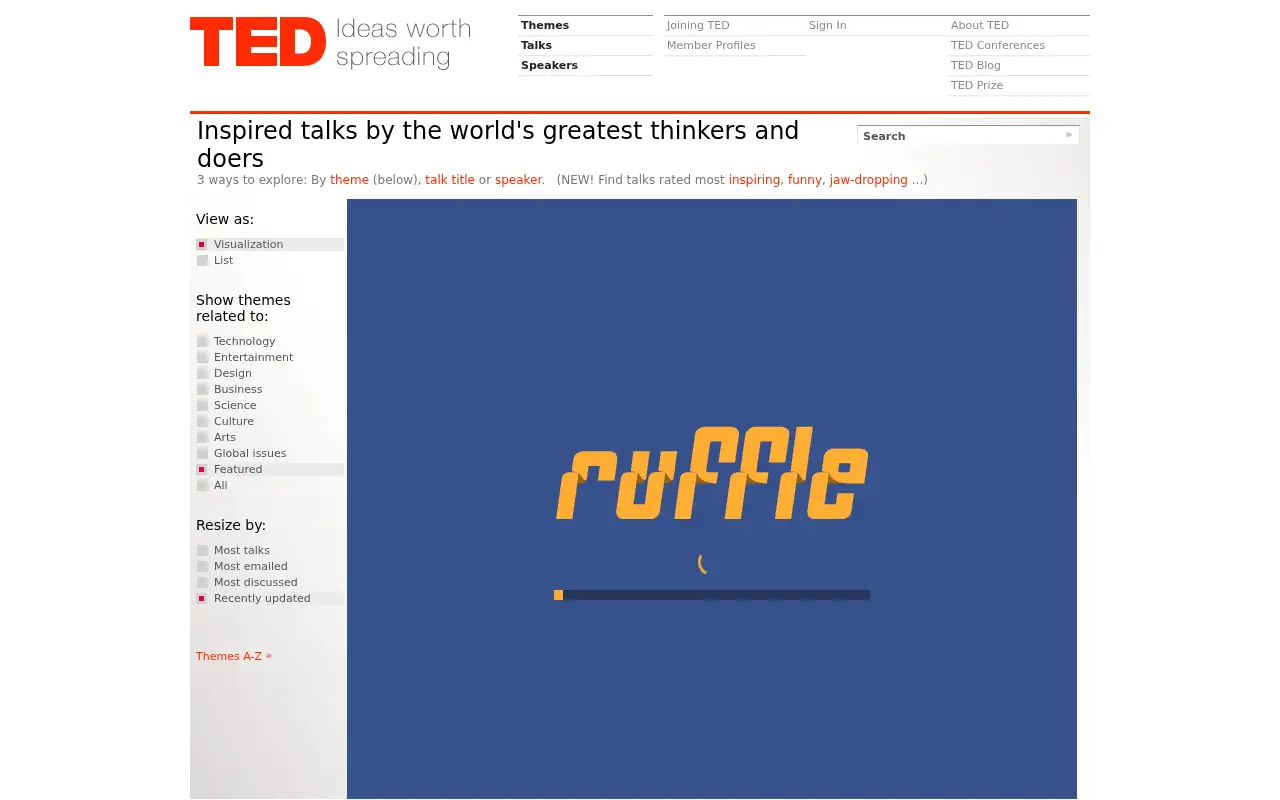Select the Visualization view option

click(x=269, y=244)
